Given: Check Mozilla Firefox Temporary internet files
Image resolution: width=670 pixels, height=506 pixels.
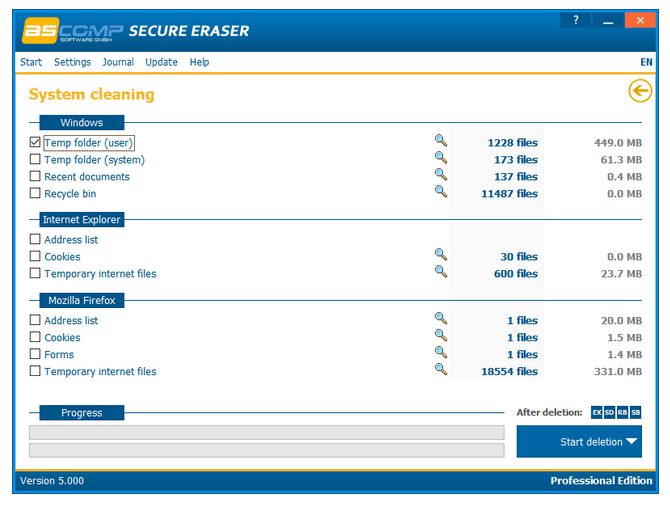Looking at the screenshot, I should pyautogui.click(x=35, y=371).
